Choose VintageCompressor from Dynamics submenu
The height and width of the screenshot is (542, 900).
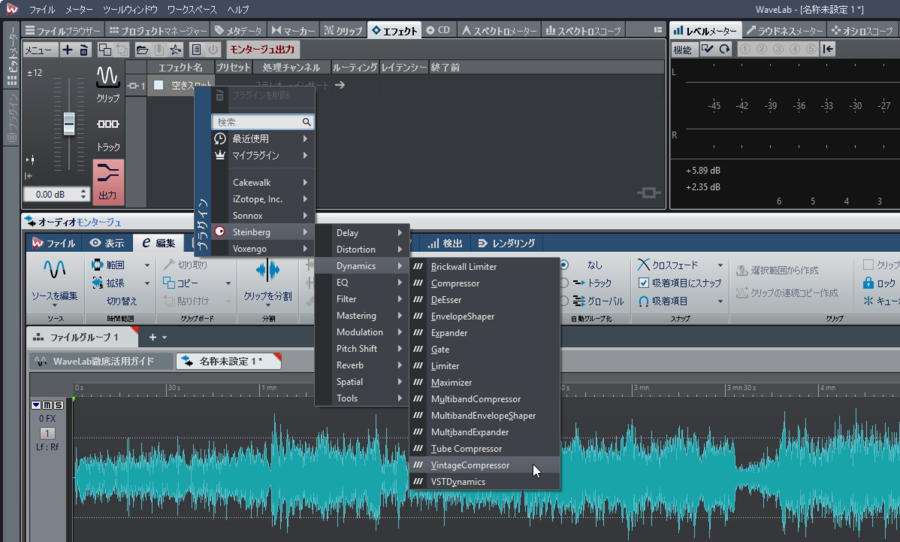tap(484, 465)
